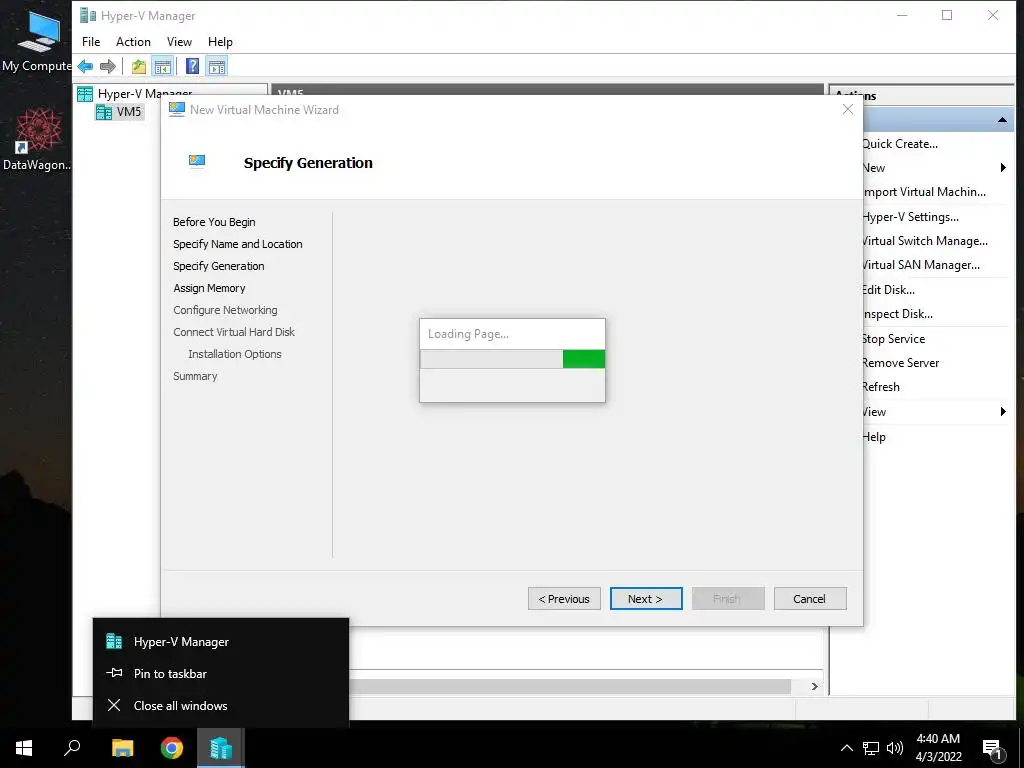
Task: Click Refresh in Actions pane
Action: pos(881,387)
